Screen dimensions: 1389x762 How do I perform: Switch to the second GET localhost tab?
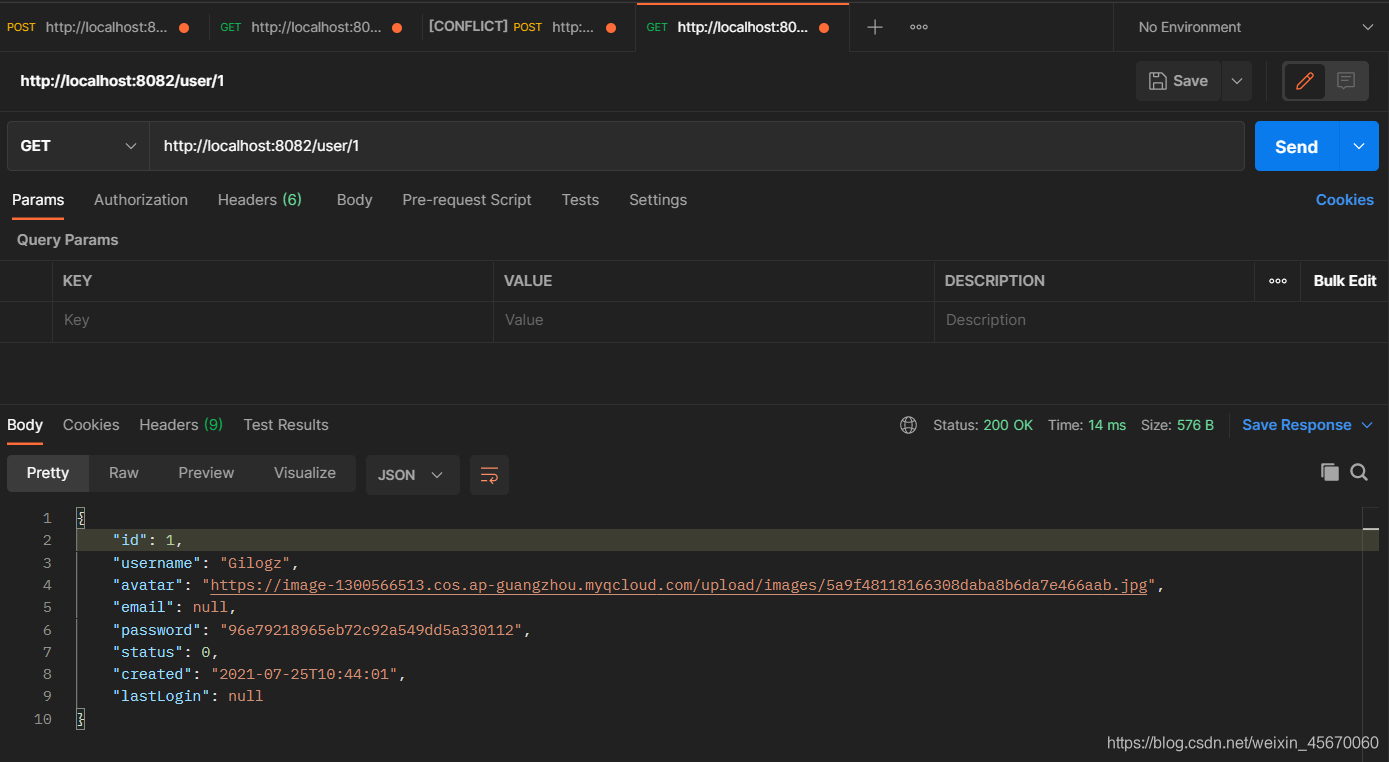pos(311,27)
